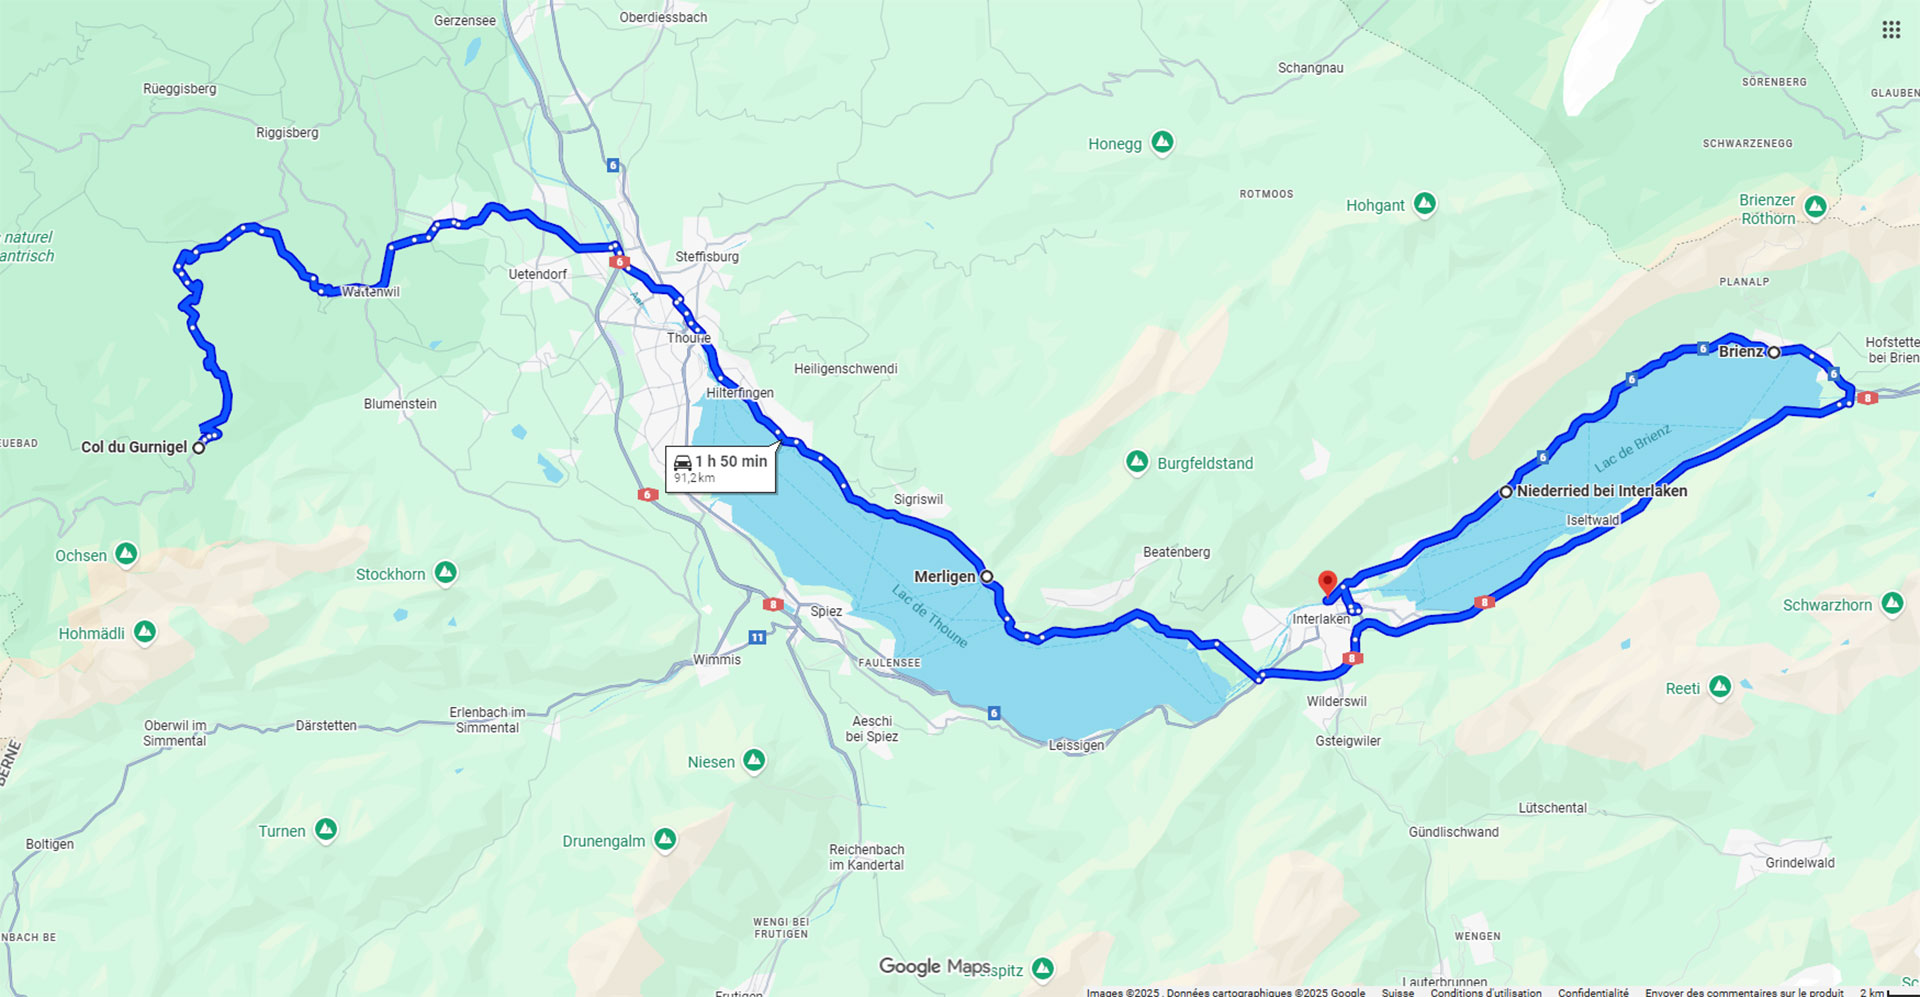1920x997 pixels.
Task: Click the Ochsen mountain peak icon
Action: (x=126, y=553)
